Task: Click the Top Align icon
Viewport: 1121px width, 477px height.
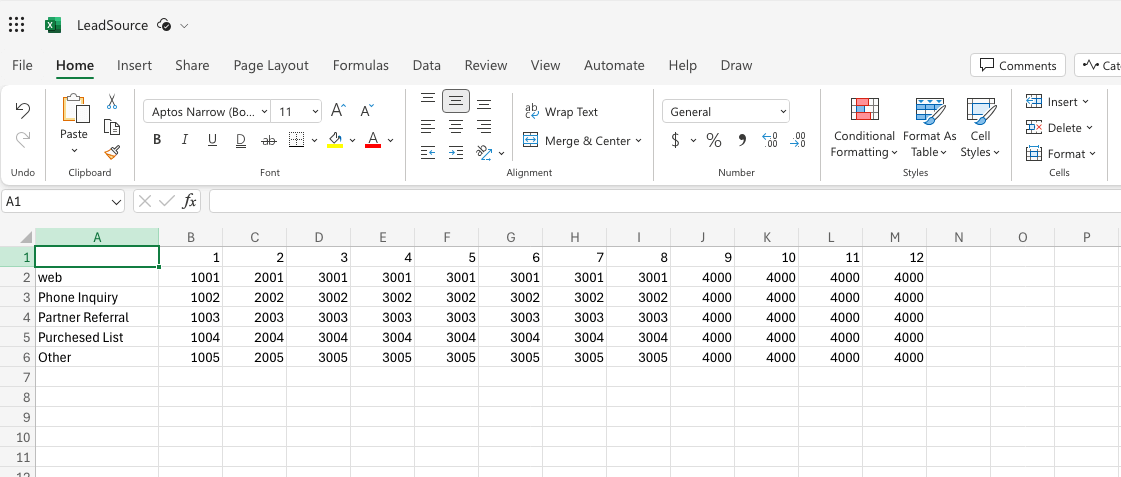Action: coord(428,99)
